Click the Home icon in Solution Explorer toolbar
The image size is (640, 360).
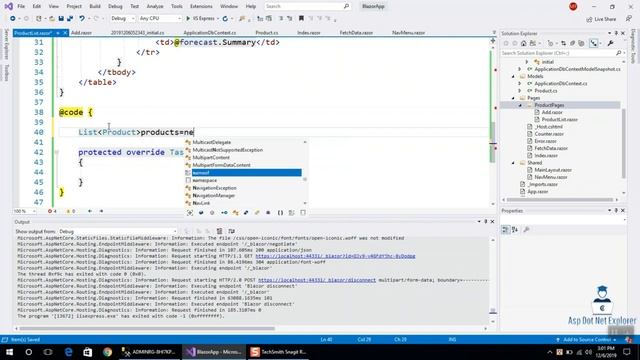(x=523, y=43)
